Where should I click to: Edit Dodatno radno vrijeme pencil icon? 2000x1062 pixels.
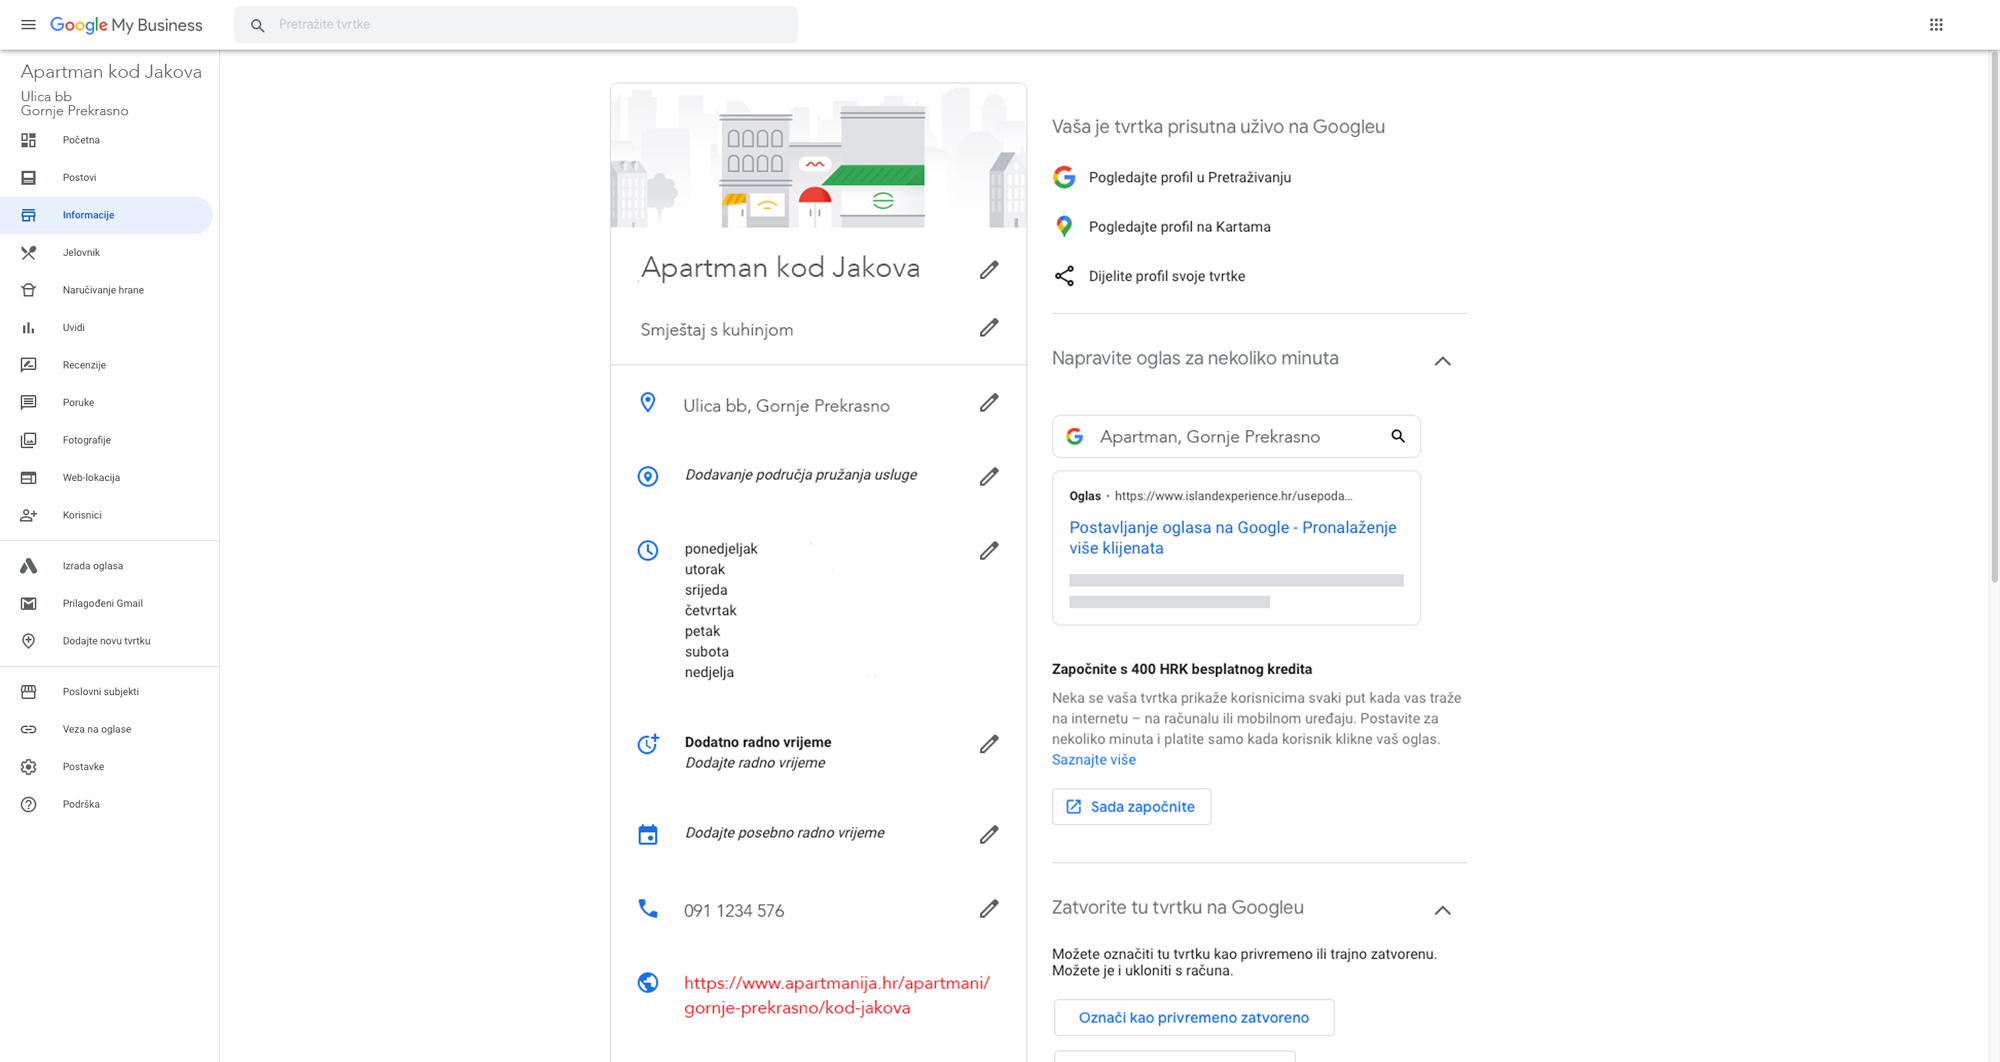[989, 744]
